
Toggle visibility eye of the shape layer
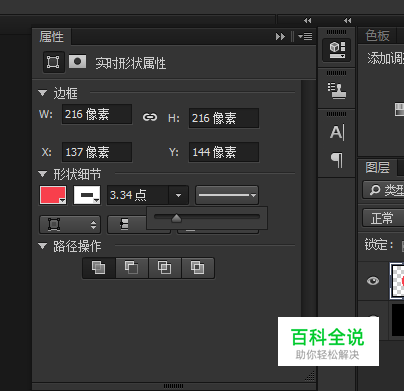(x=373, y=281)
